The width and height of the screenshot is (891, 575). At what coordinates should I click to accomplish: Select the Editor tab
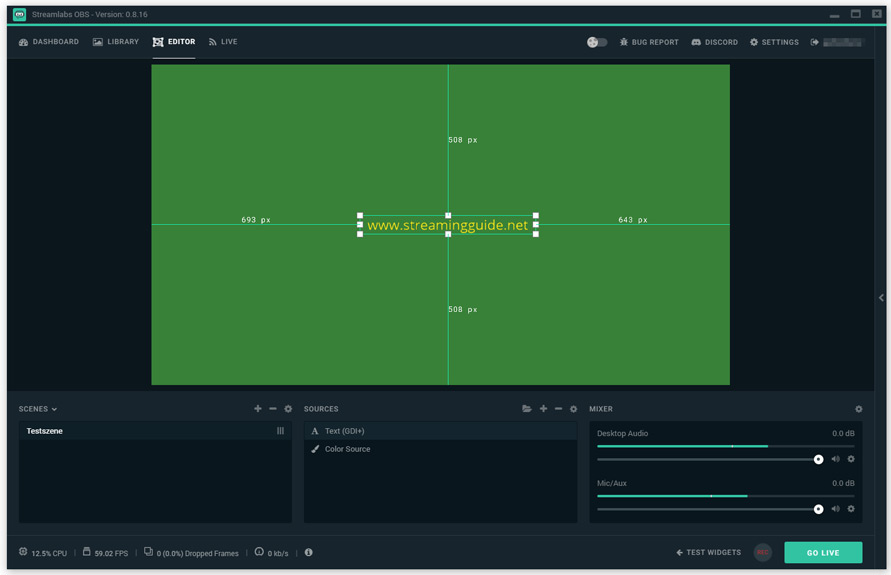[x=174, y=42]
